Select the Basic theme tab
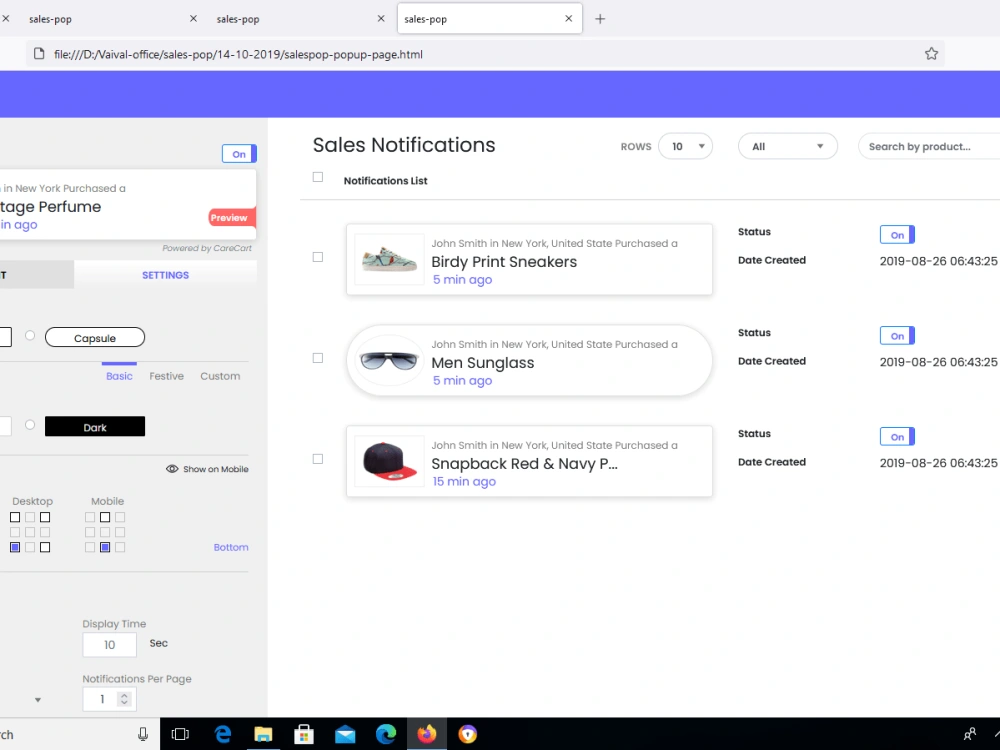The height and width of the screenshot is (750, 1000). coord(119,376)
